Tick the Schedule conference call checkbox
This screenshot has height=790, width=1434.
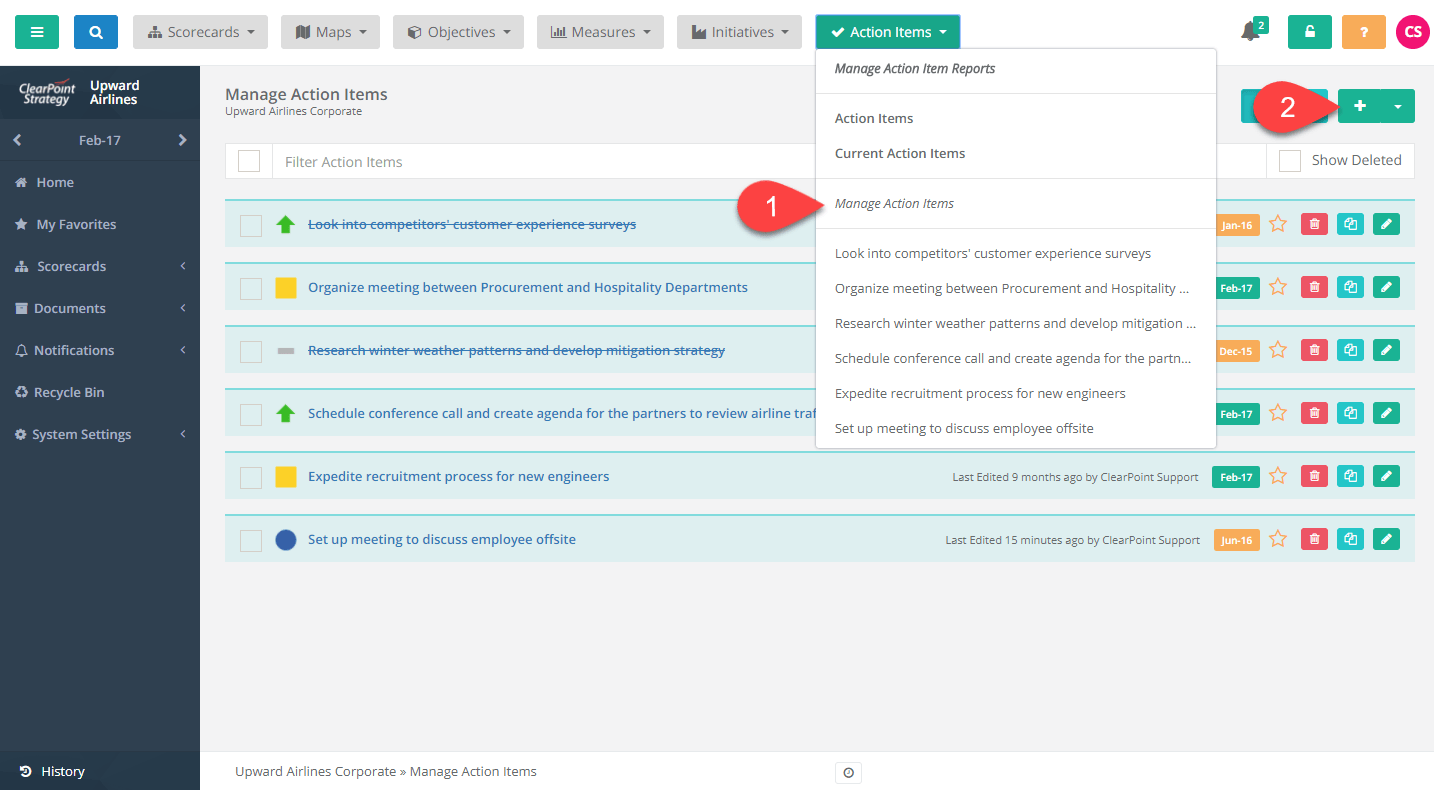point(251,414)
